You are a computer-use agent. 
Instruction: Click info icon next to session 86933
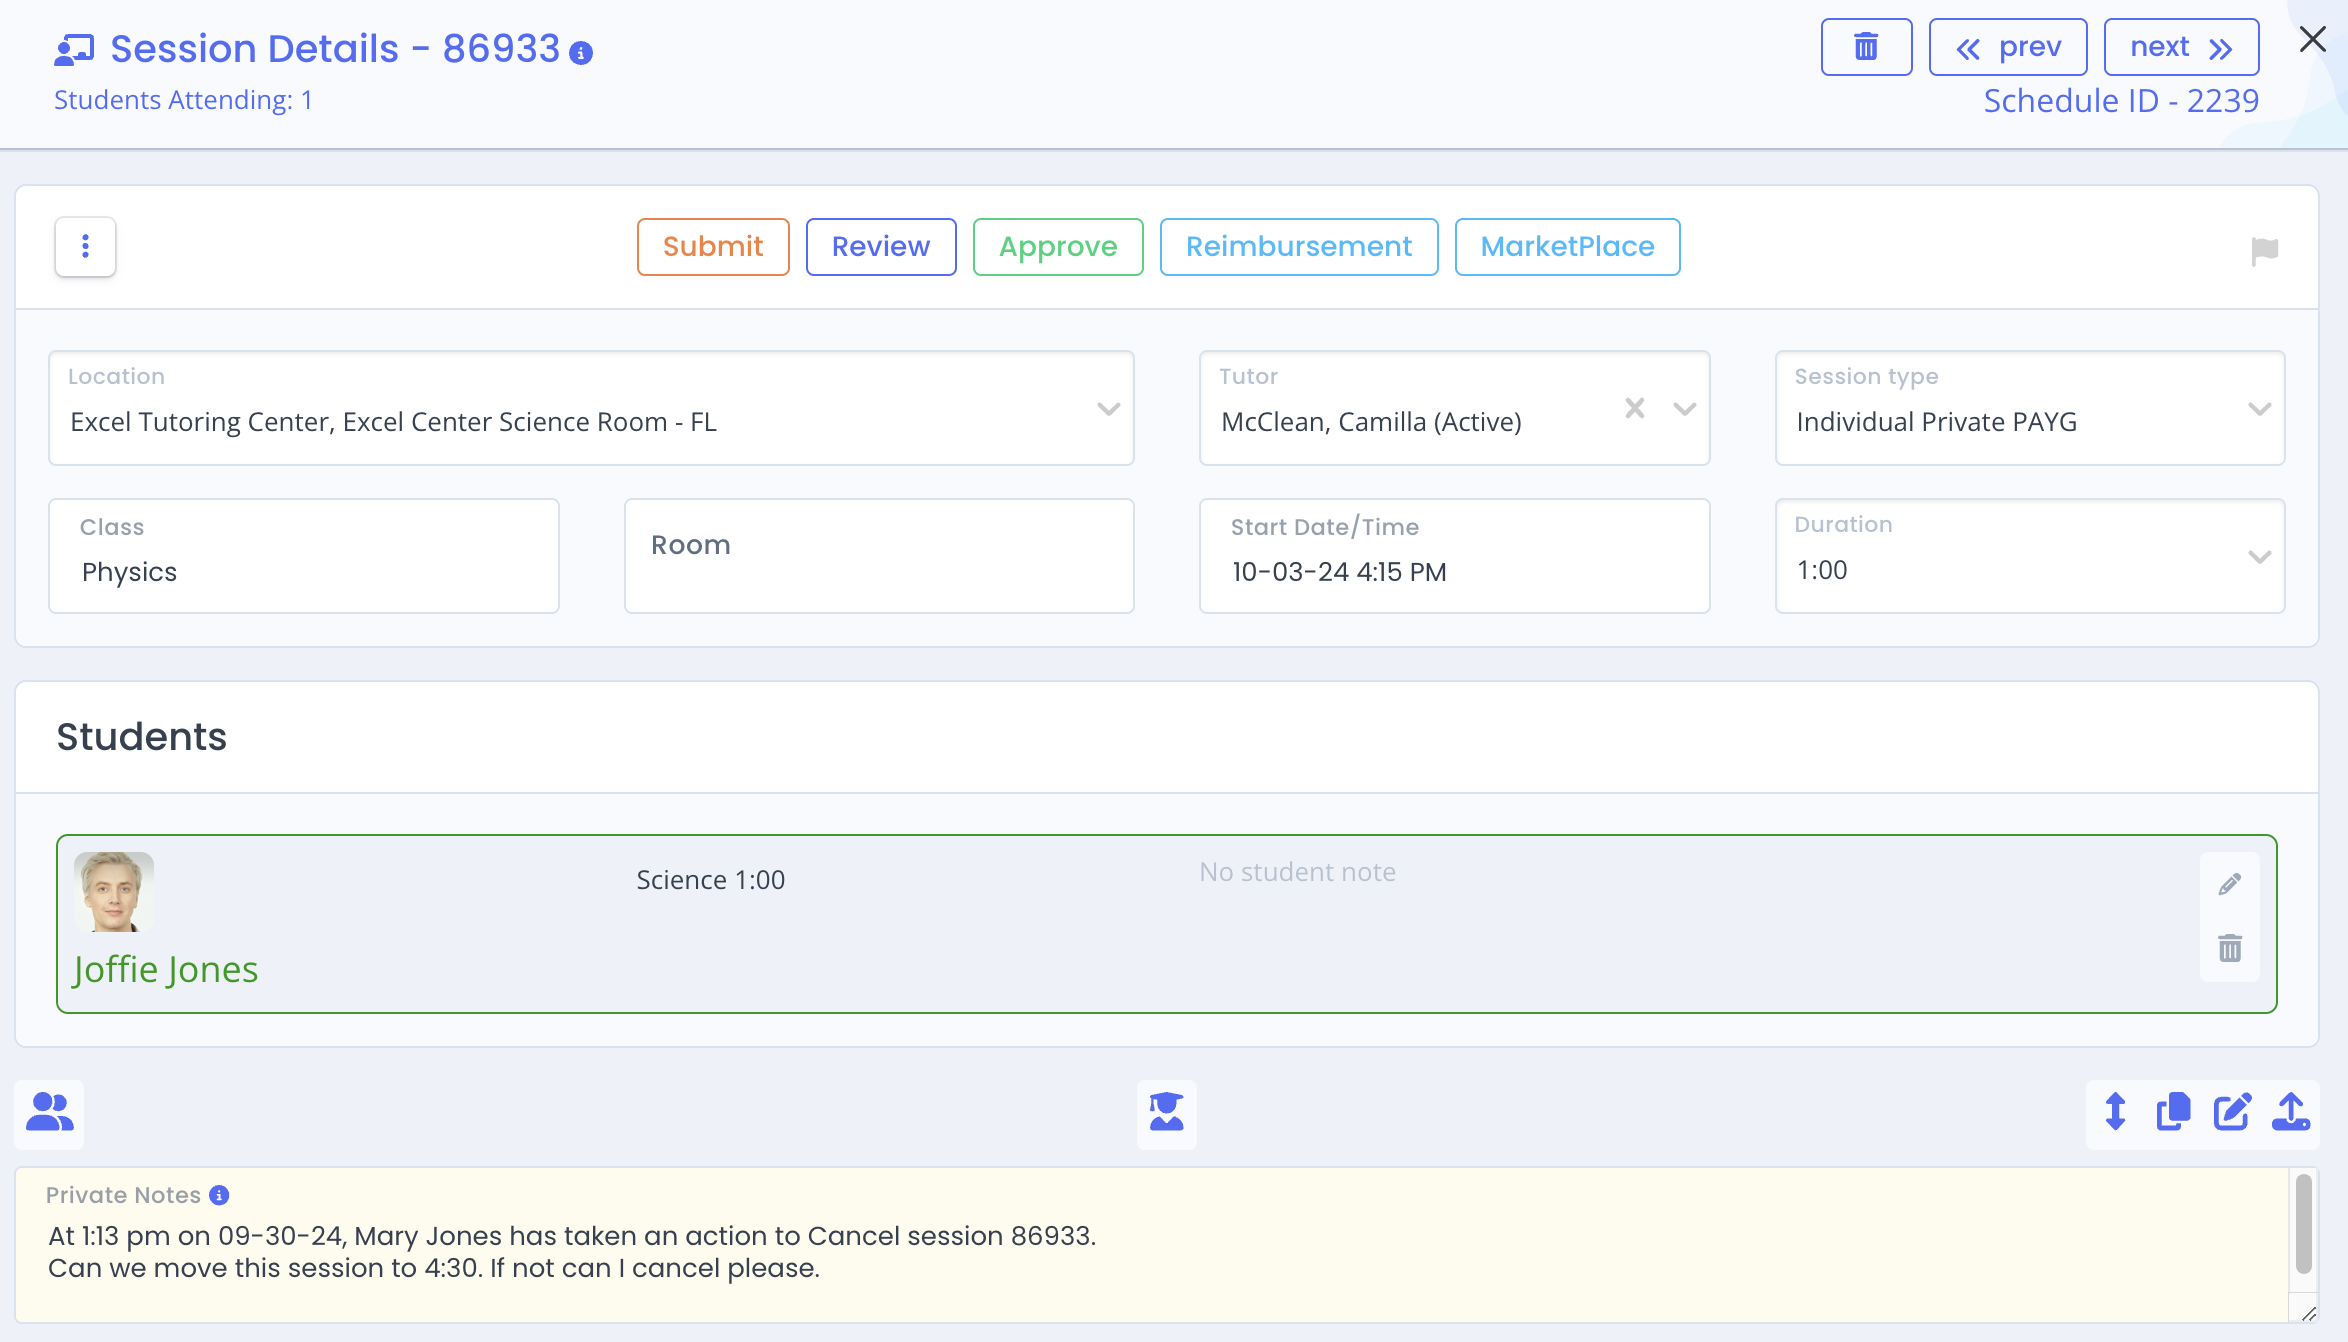tap(581, 53)
